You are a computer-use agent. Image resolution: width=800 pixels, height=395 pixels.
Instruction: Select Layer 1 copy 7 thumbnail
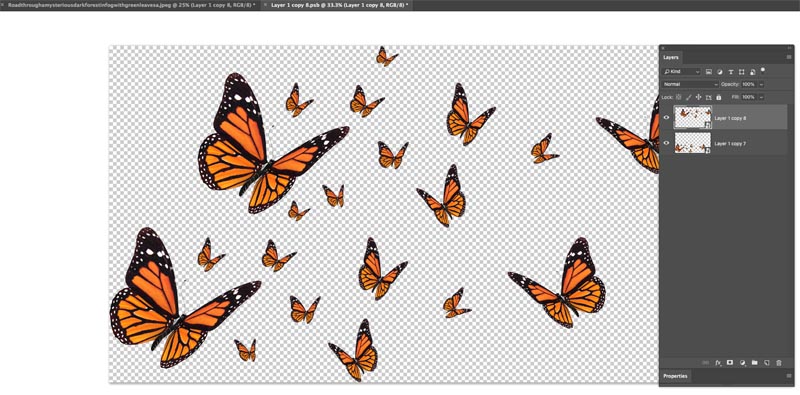692,142
